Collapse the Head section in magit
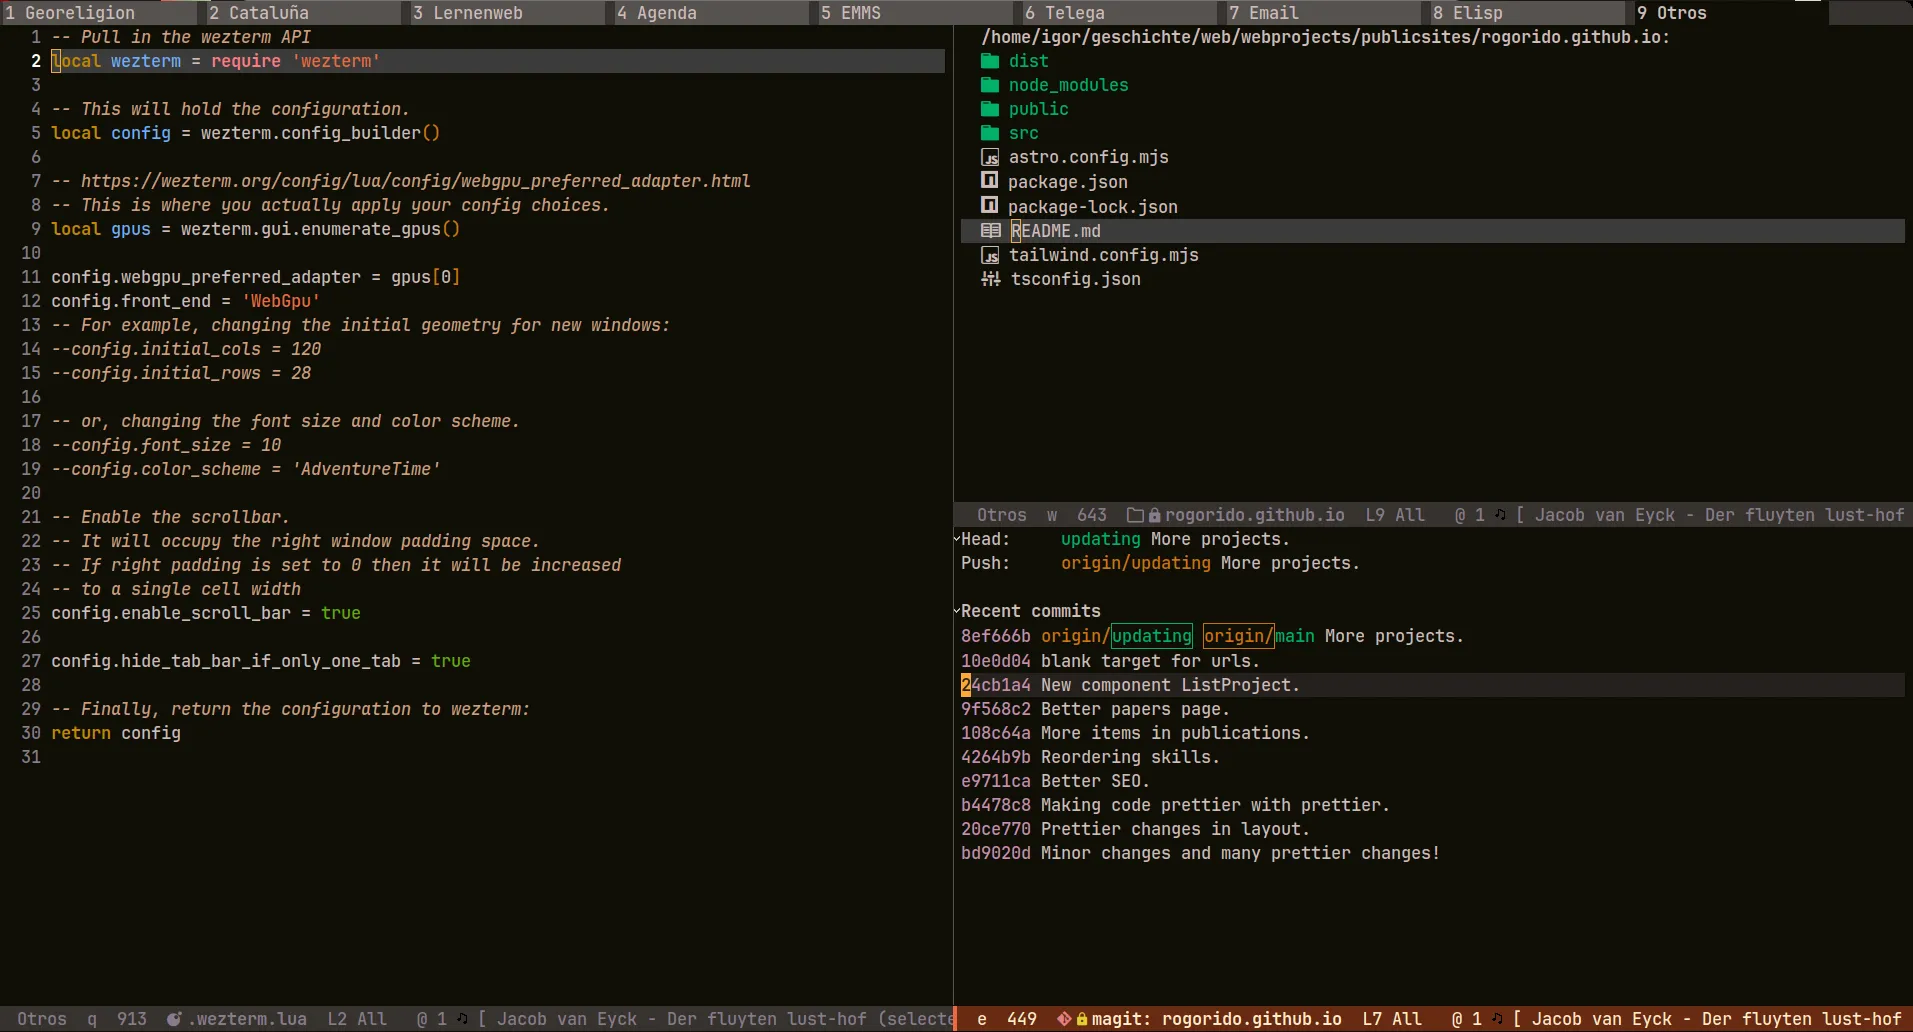This screenshot has height=1032, width=1913. (x=956, y=539)
